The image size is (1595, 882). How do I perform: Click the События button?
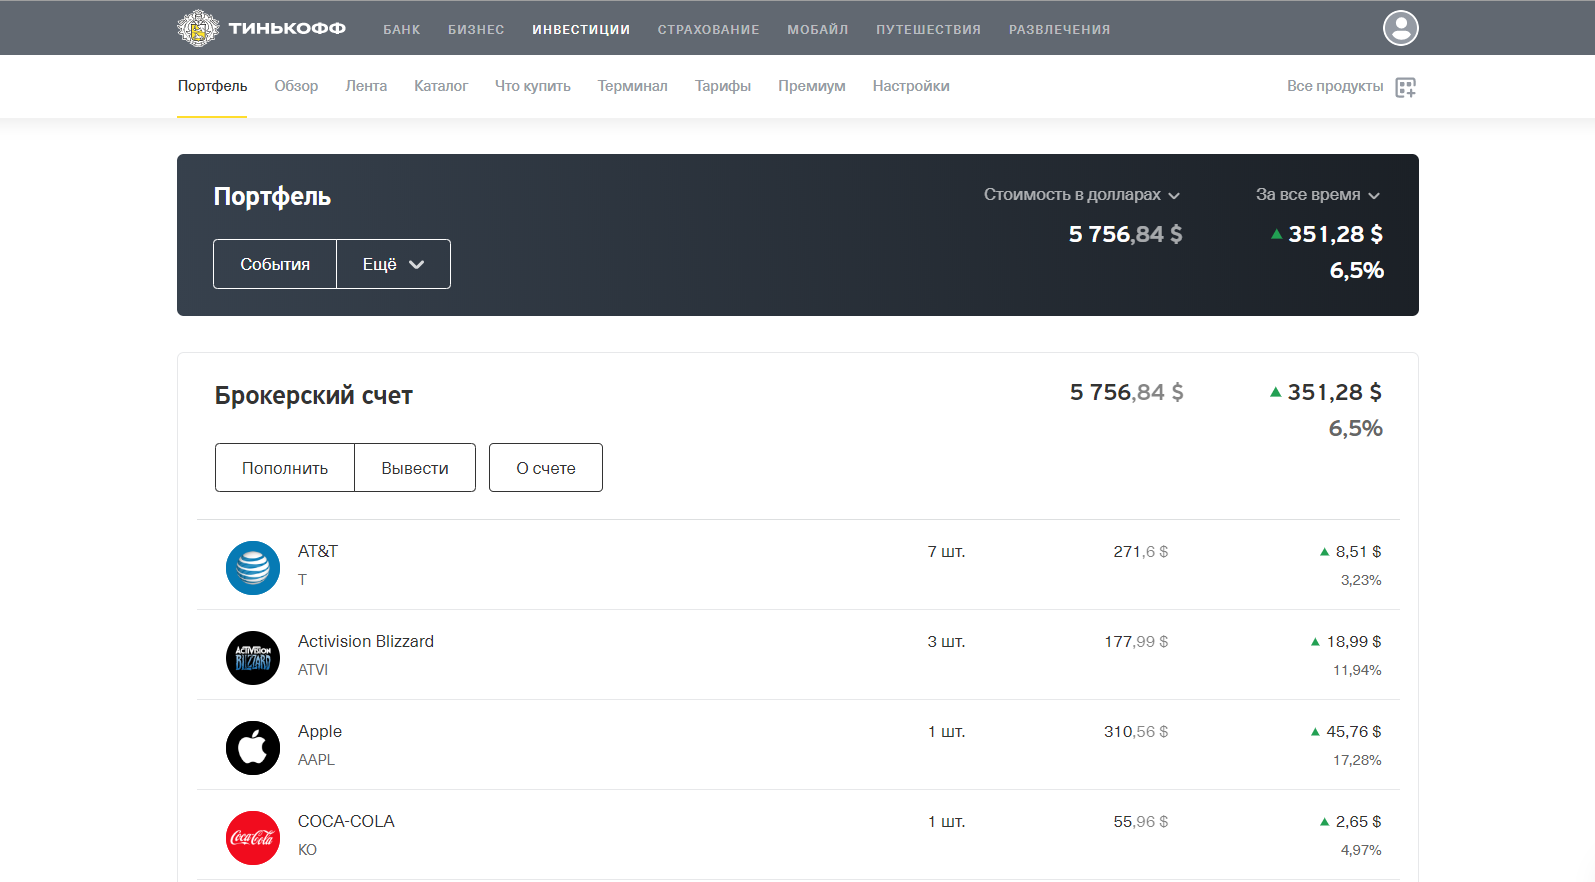(x=275, y=264)
